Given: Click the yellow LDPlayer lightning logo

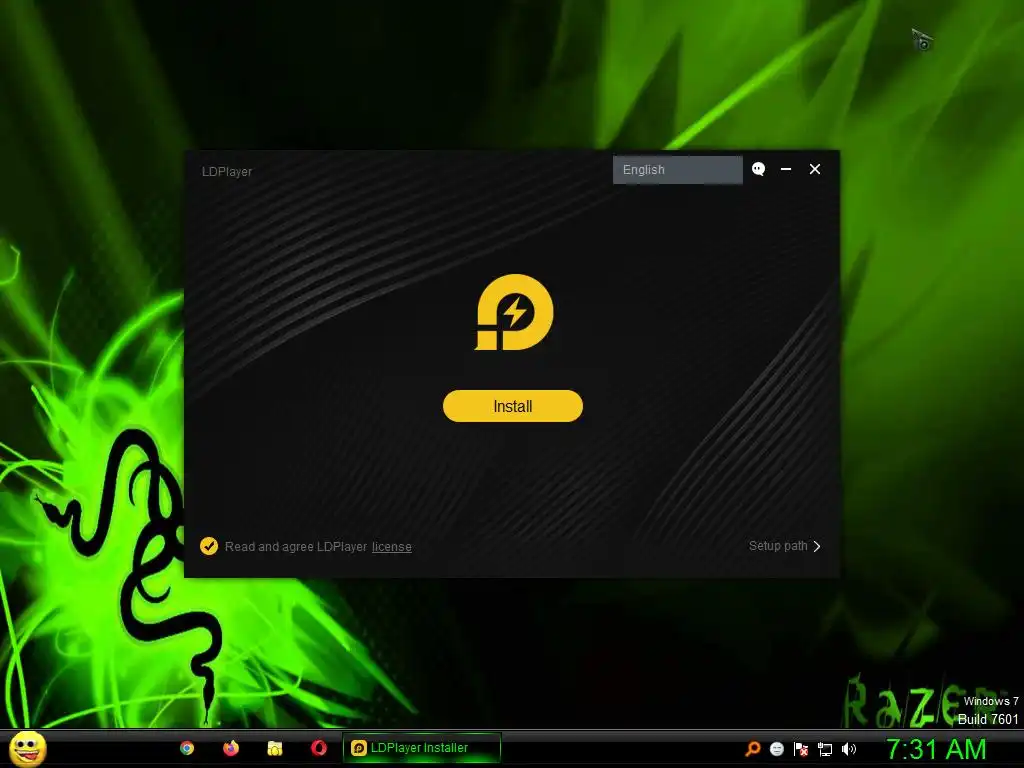Looking at the screenshot, I should (514, 312).
